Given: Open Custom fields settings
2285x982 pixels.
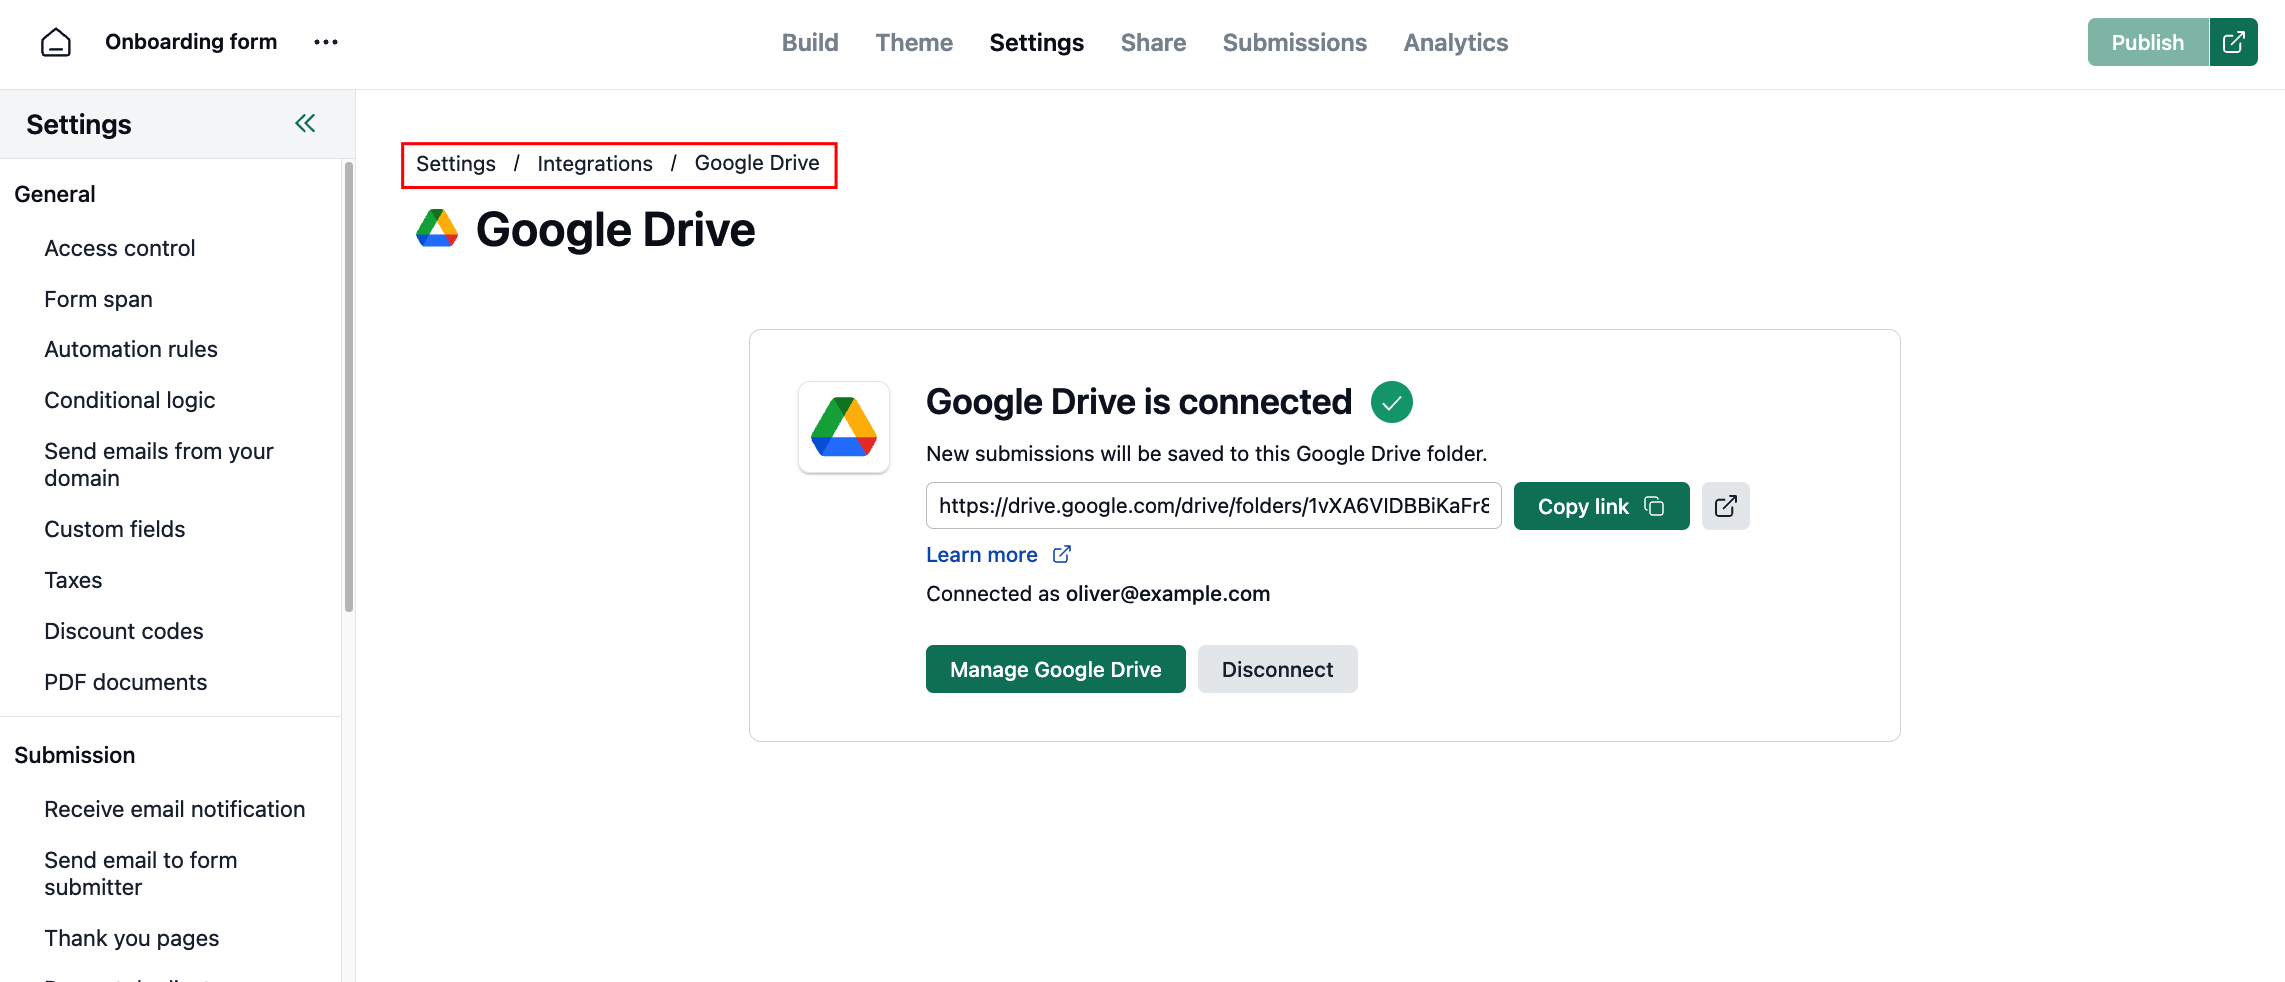Looking at the screenshot, I should point(115,529).
